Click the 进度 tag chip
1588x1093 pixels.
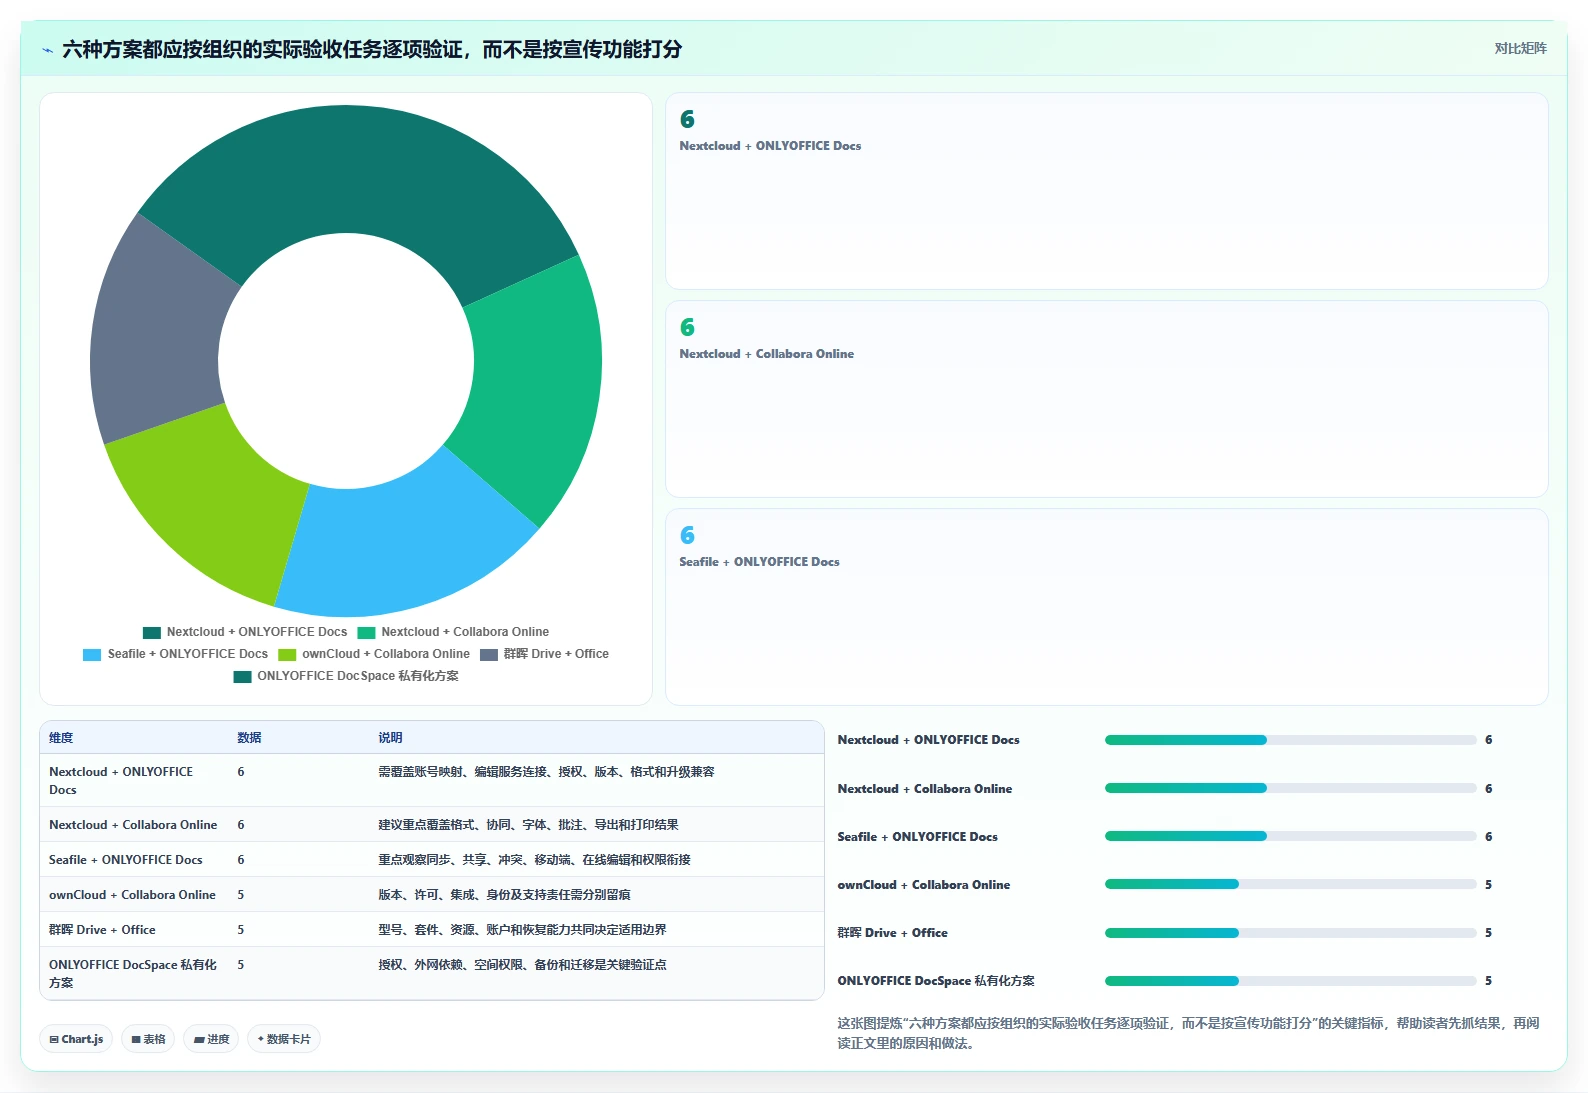[211, 1039]
